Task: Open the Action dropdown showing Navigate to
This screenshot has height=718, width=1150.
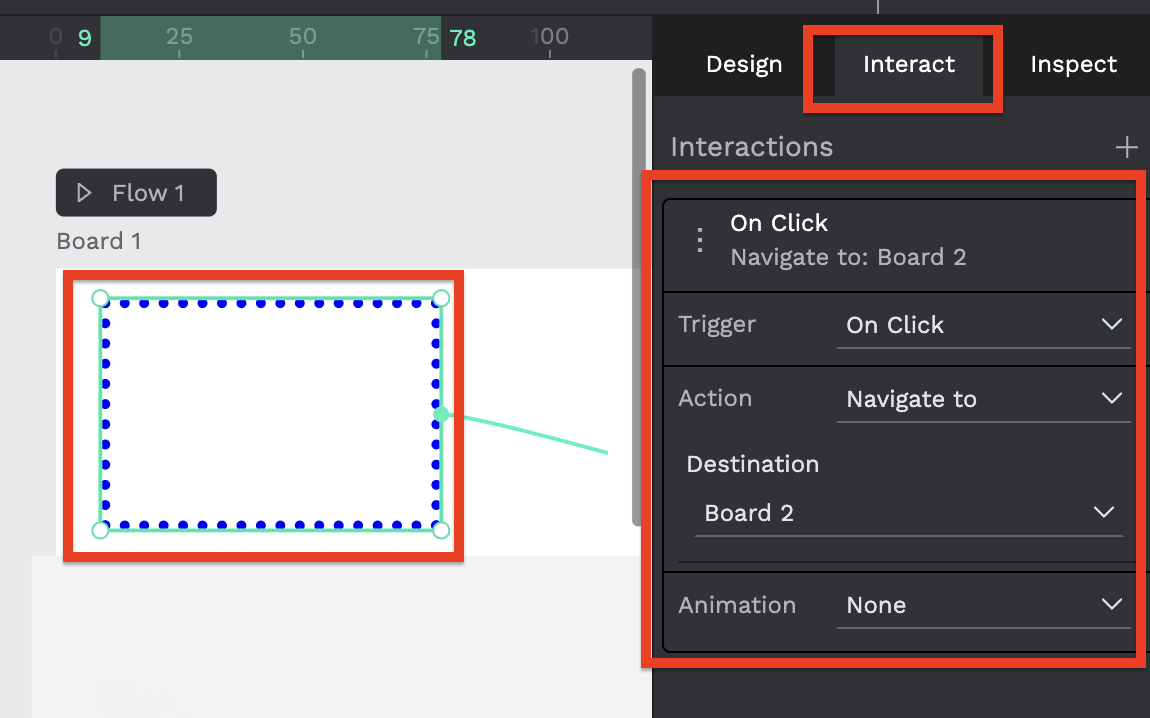Action: point(983,399)
